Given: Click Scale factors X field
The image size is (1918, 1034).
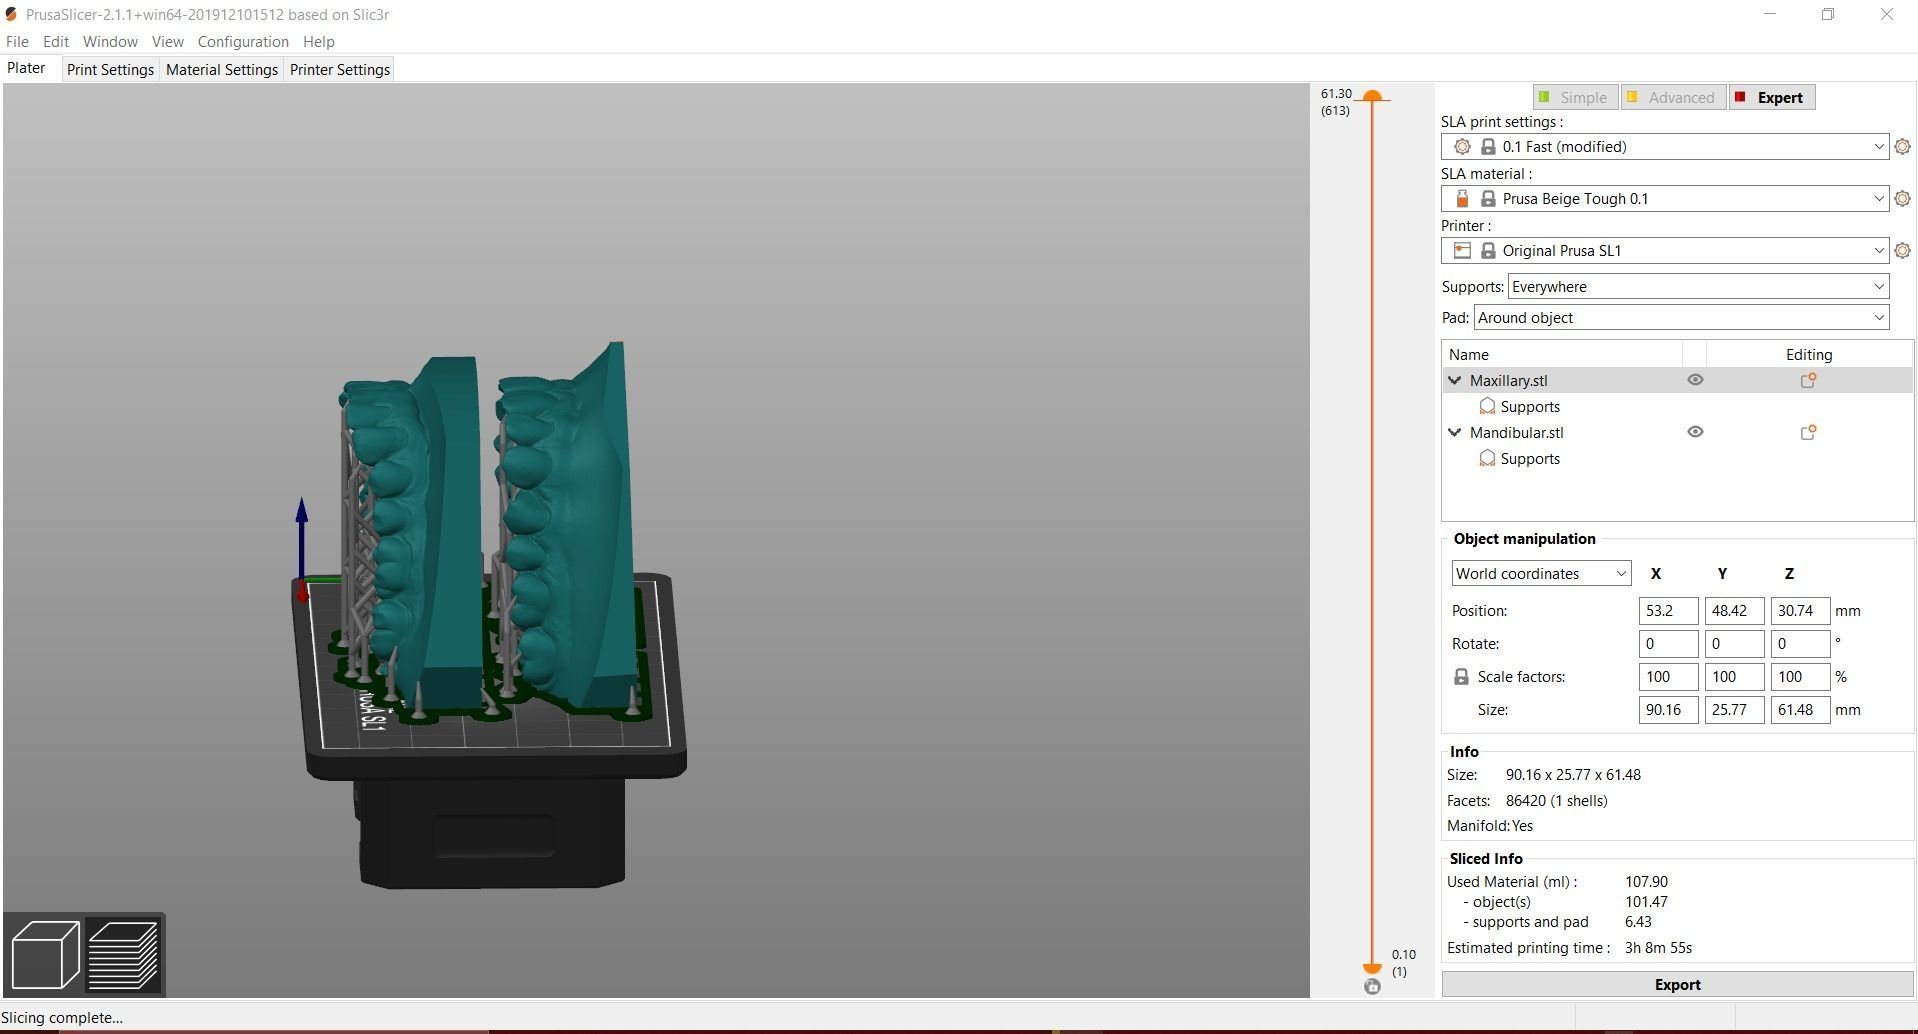Looking at the screenshot, I should click(1668, 677).
